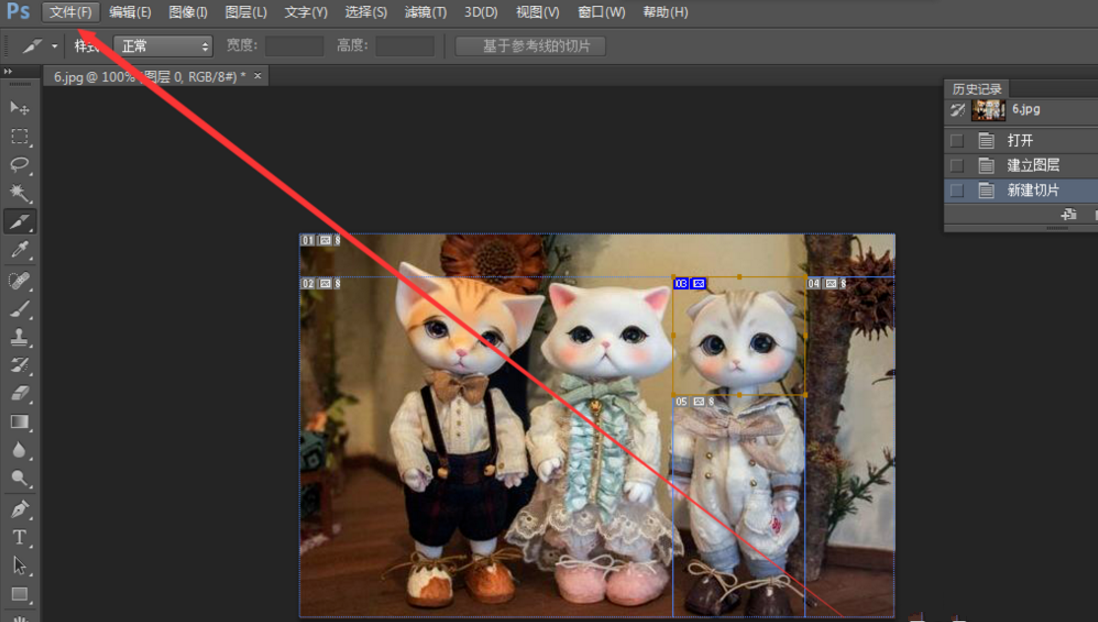
Task: Open the 编辑(E) menu
Action: (130, 12)
